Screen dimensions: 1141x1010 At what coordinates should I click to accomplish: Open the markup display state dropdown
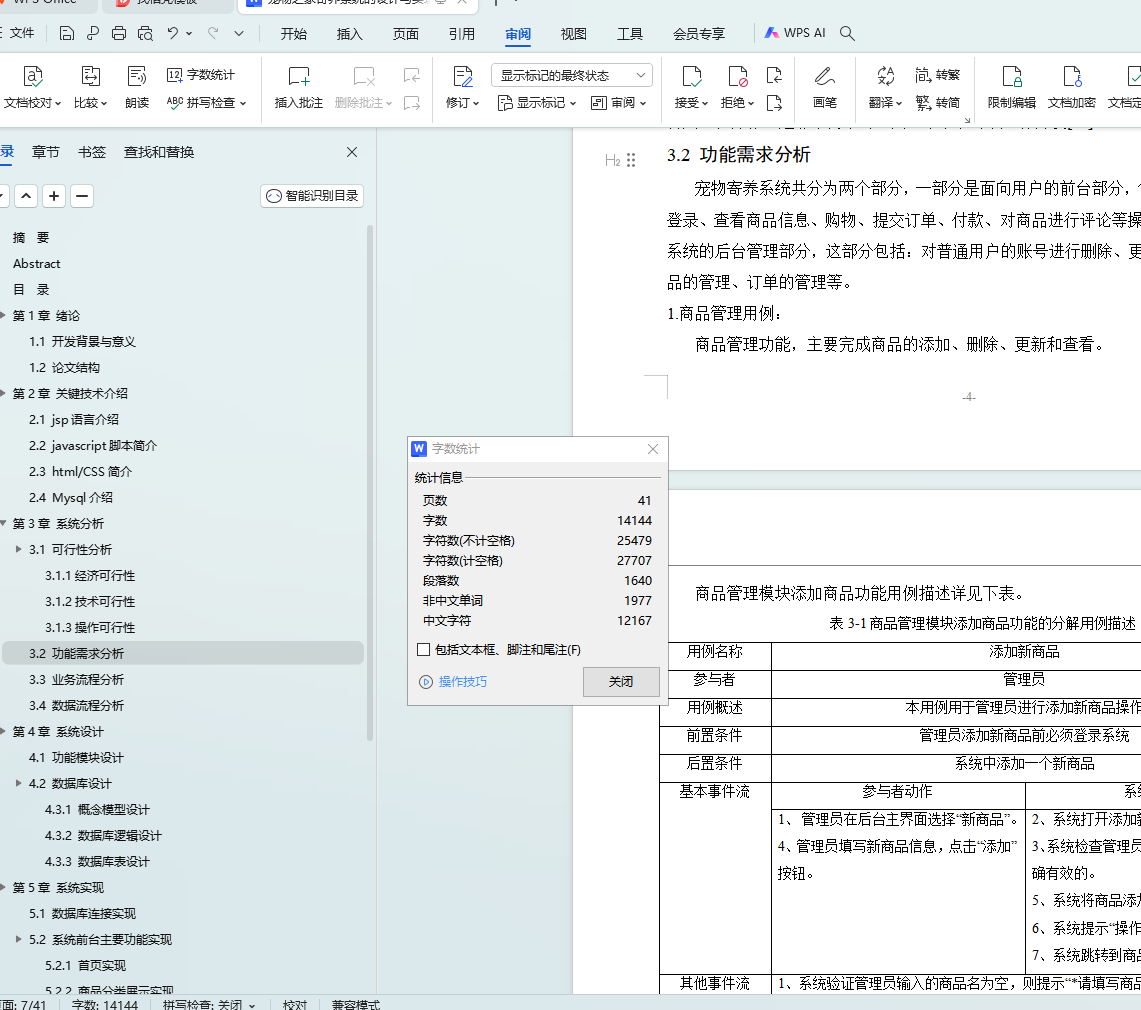pyautogui.click(x=571, y=75)
